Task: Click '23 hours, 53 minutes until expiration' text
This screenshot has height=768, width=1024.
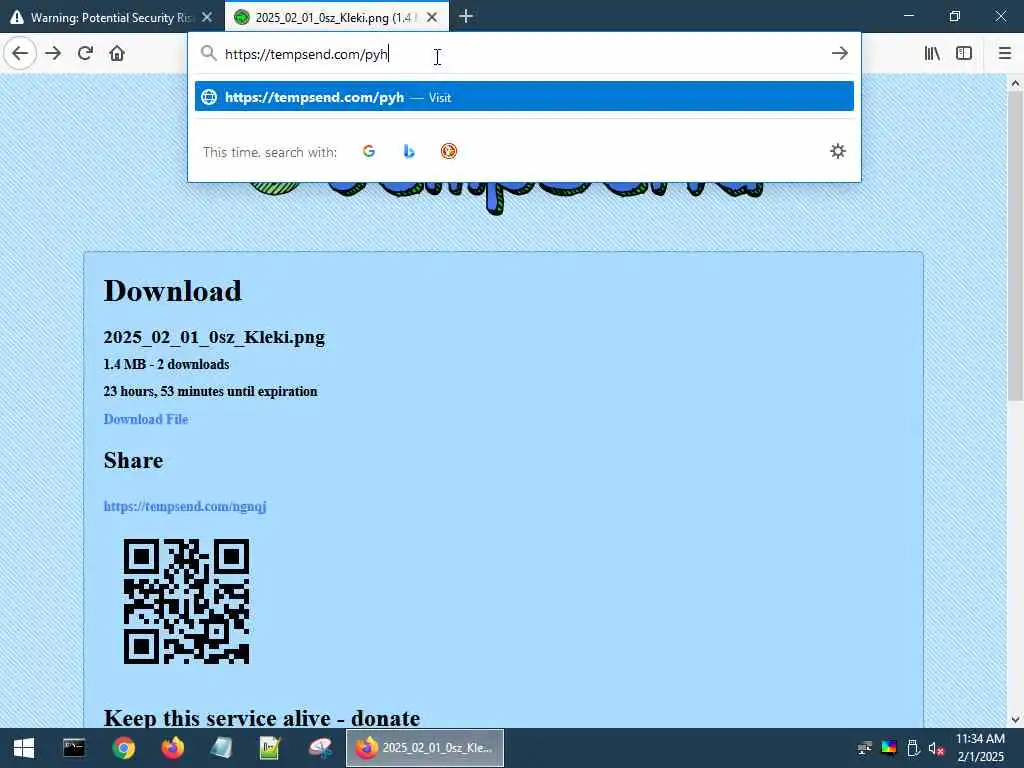Action: [x=210, y=391]
